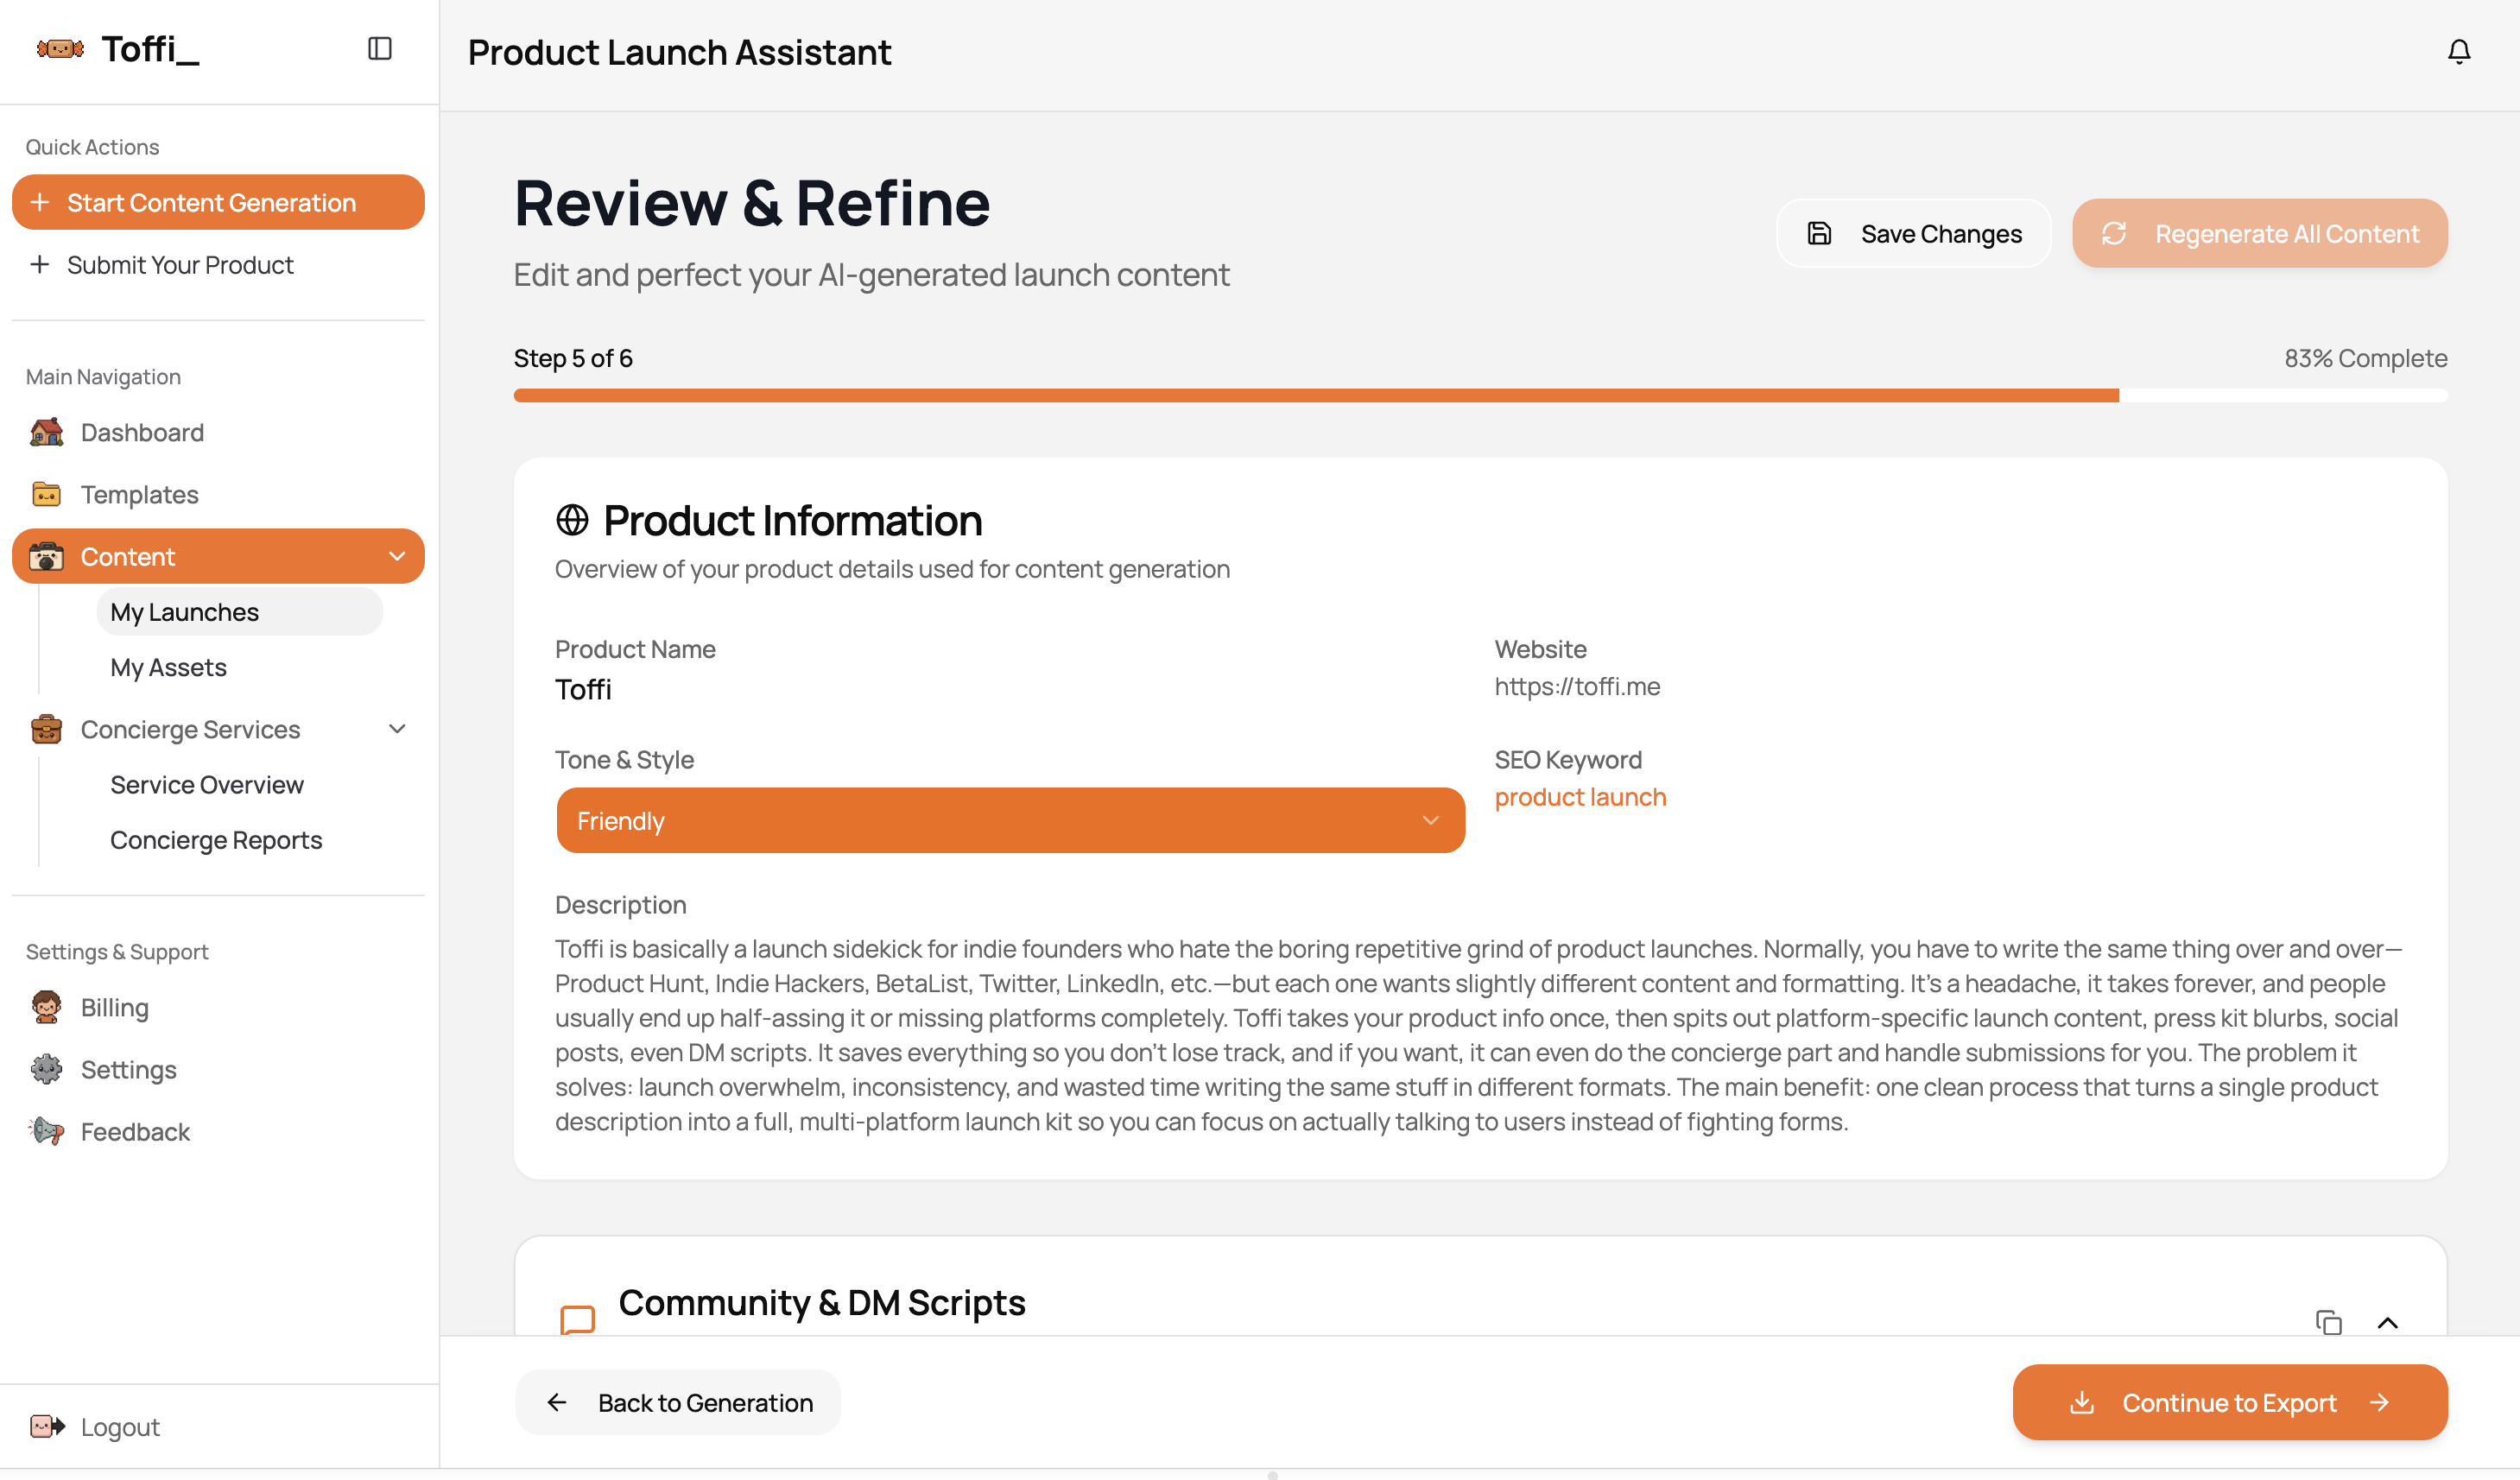Go Back to Generation
The width and height of the screenshot is (2520, 1480).
click(x=677, y=1402)
